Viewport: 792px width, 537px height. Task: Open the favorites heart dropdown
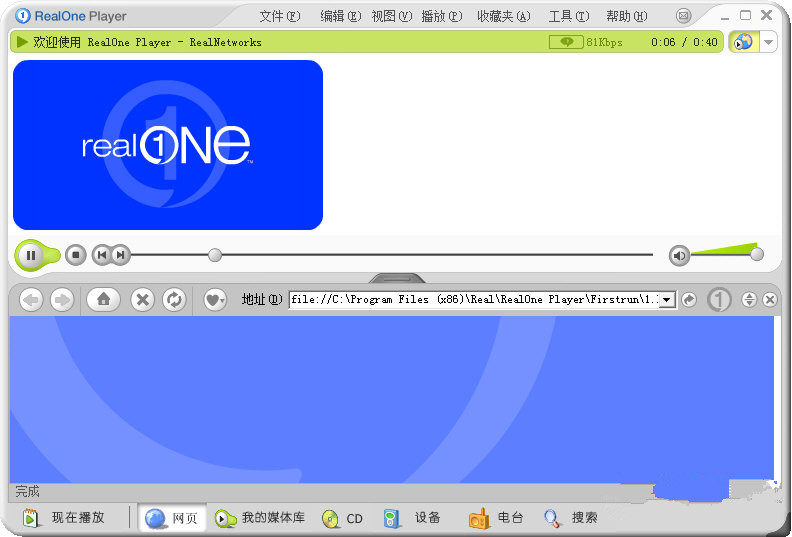215,300
